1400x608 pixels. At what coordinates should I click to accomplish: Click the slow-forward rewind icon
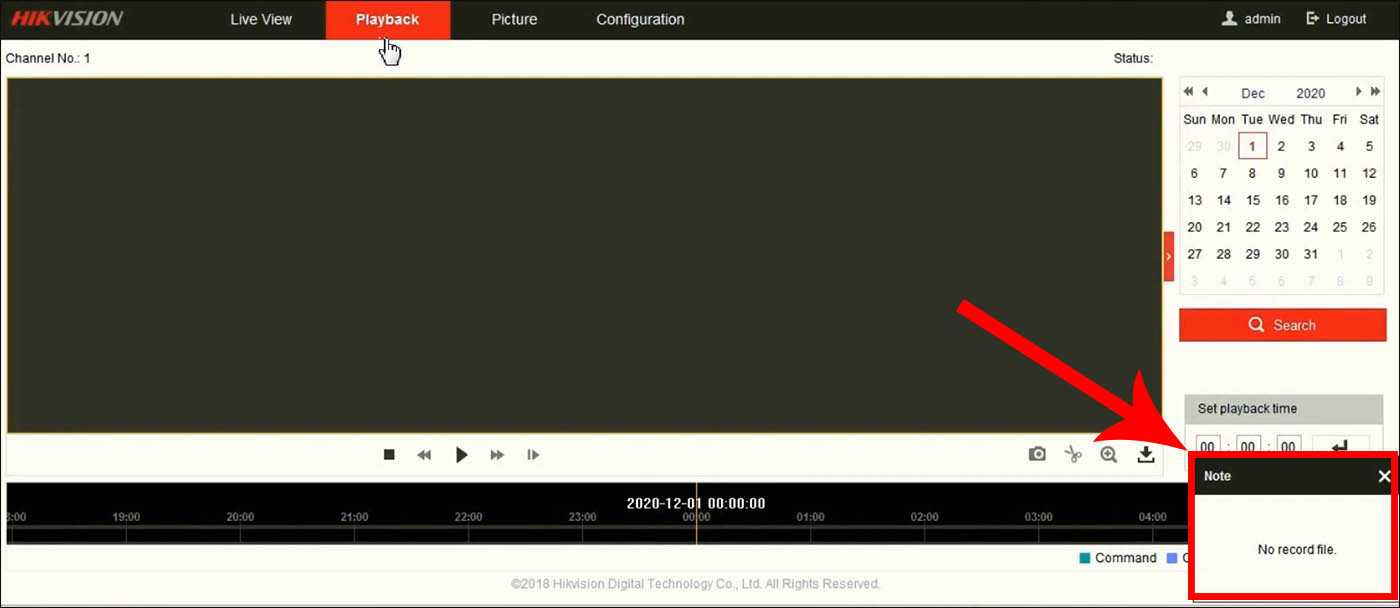tap(424, 455)
